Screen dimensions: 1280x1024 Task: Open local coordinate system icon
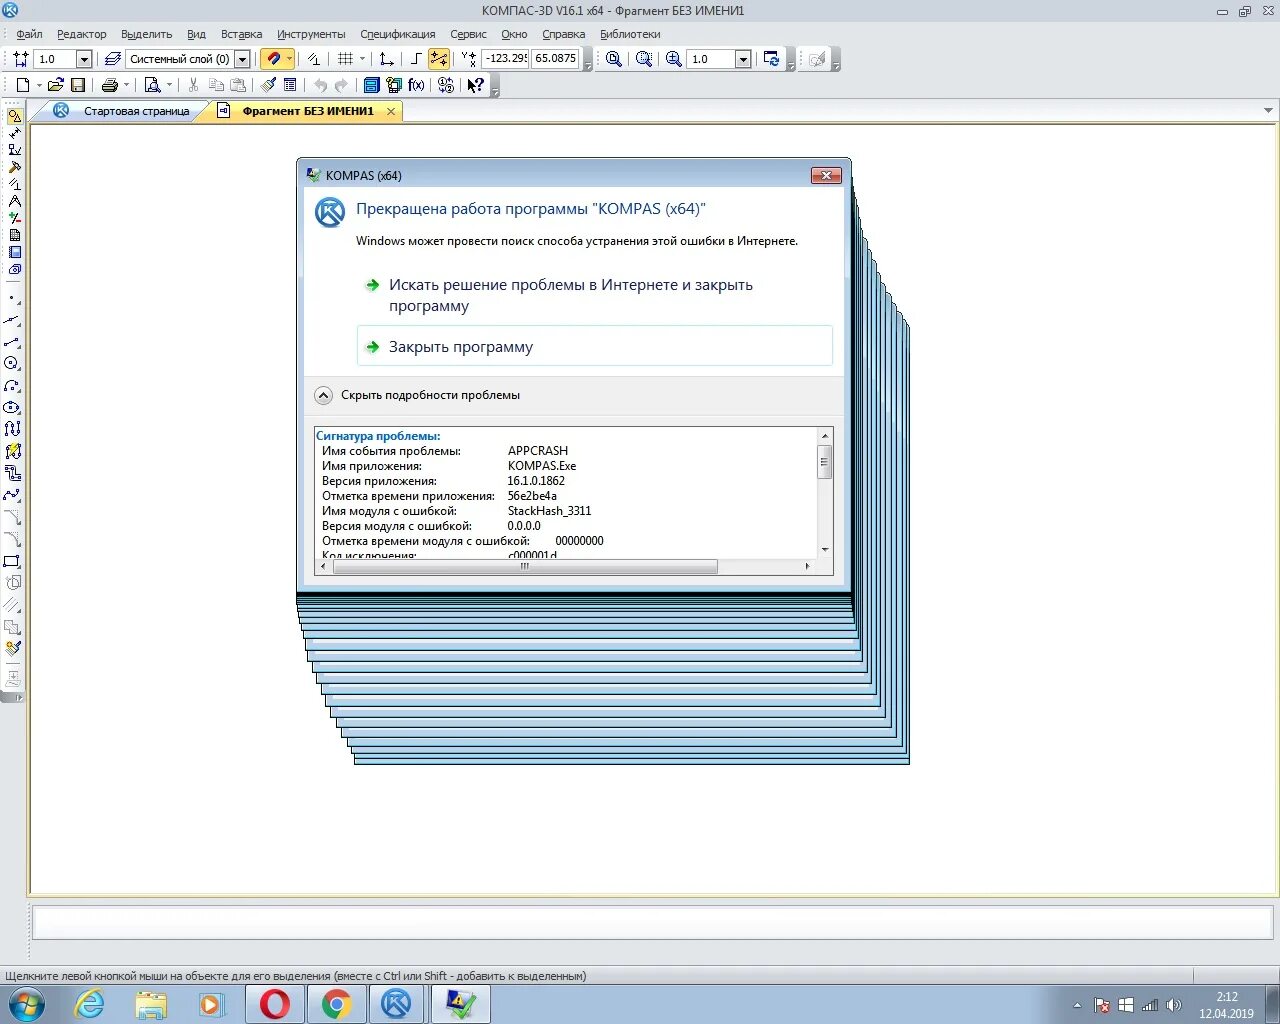[x=386, y=59]
